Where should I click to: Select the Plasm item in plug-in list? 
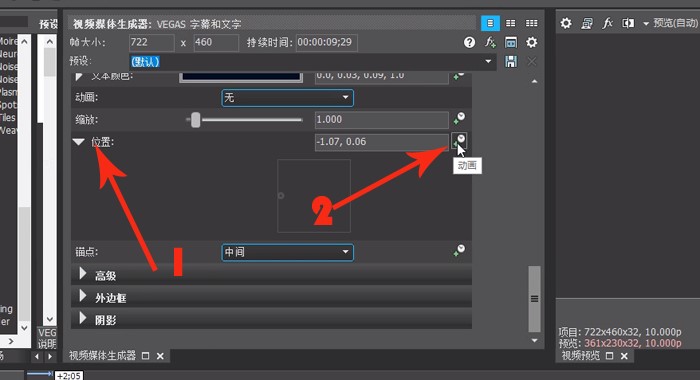point(8,92)
